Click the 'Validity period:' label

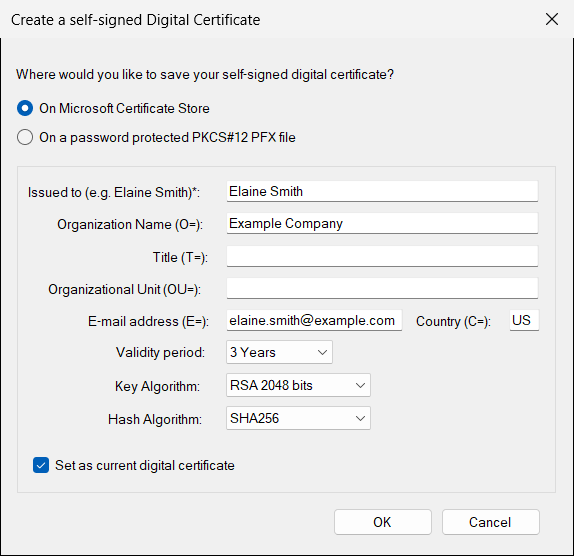coord(160,352)
